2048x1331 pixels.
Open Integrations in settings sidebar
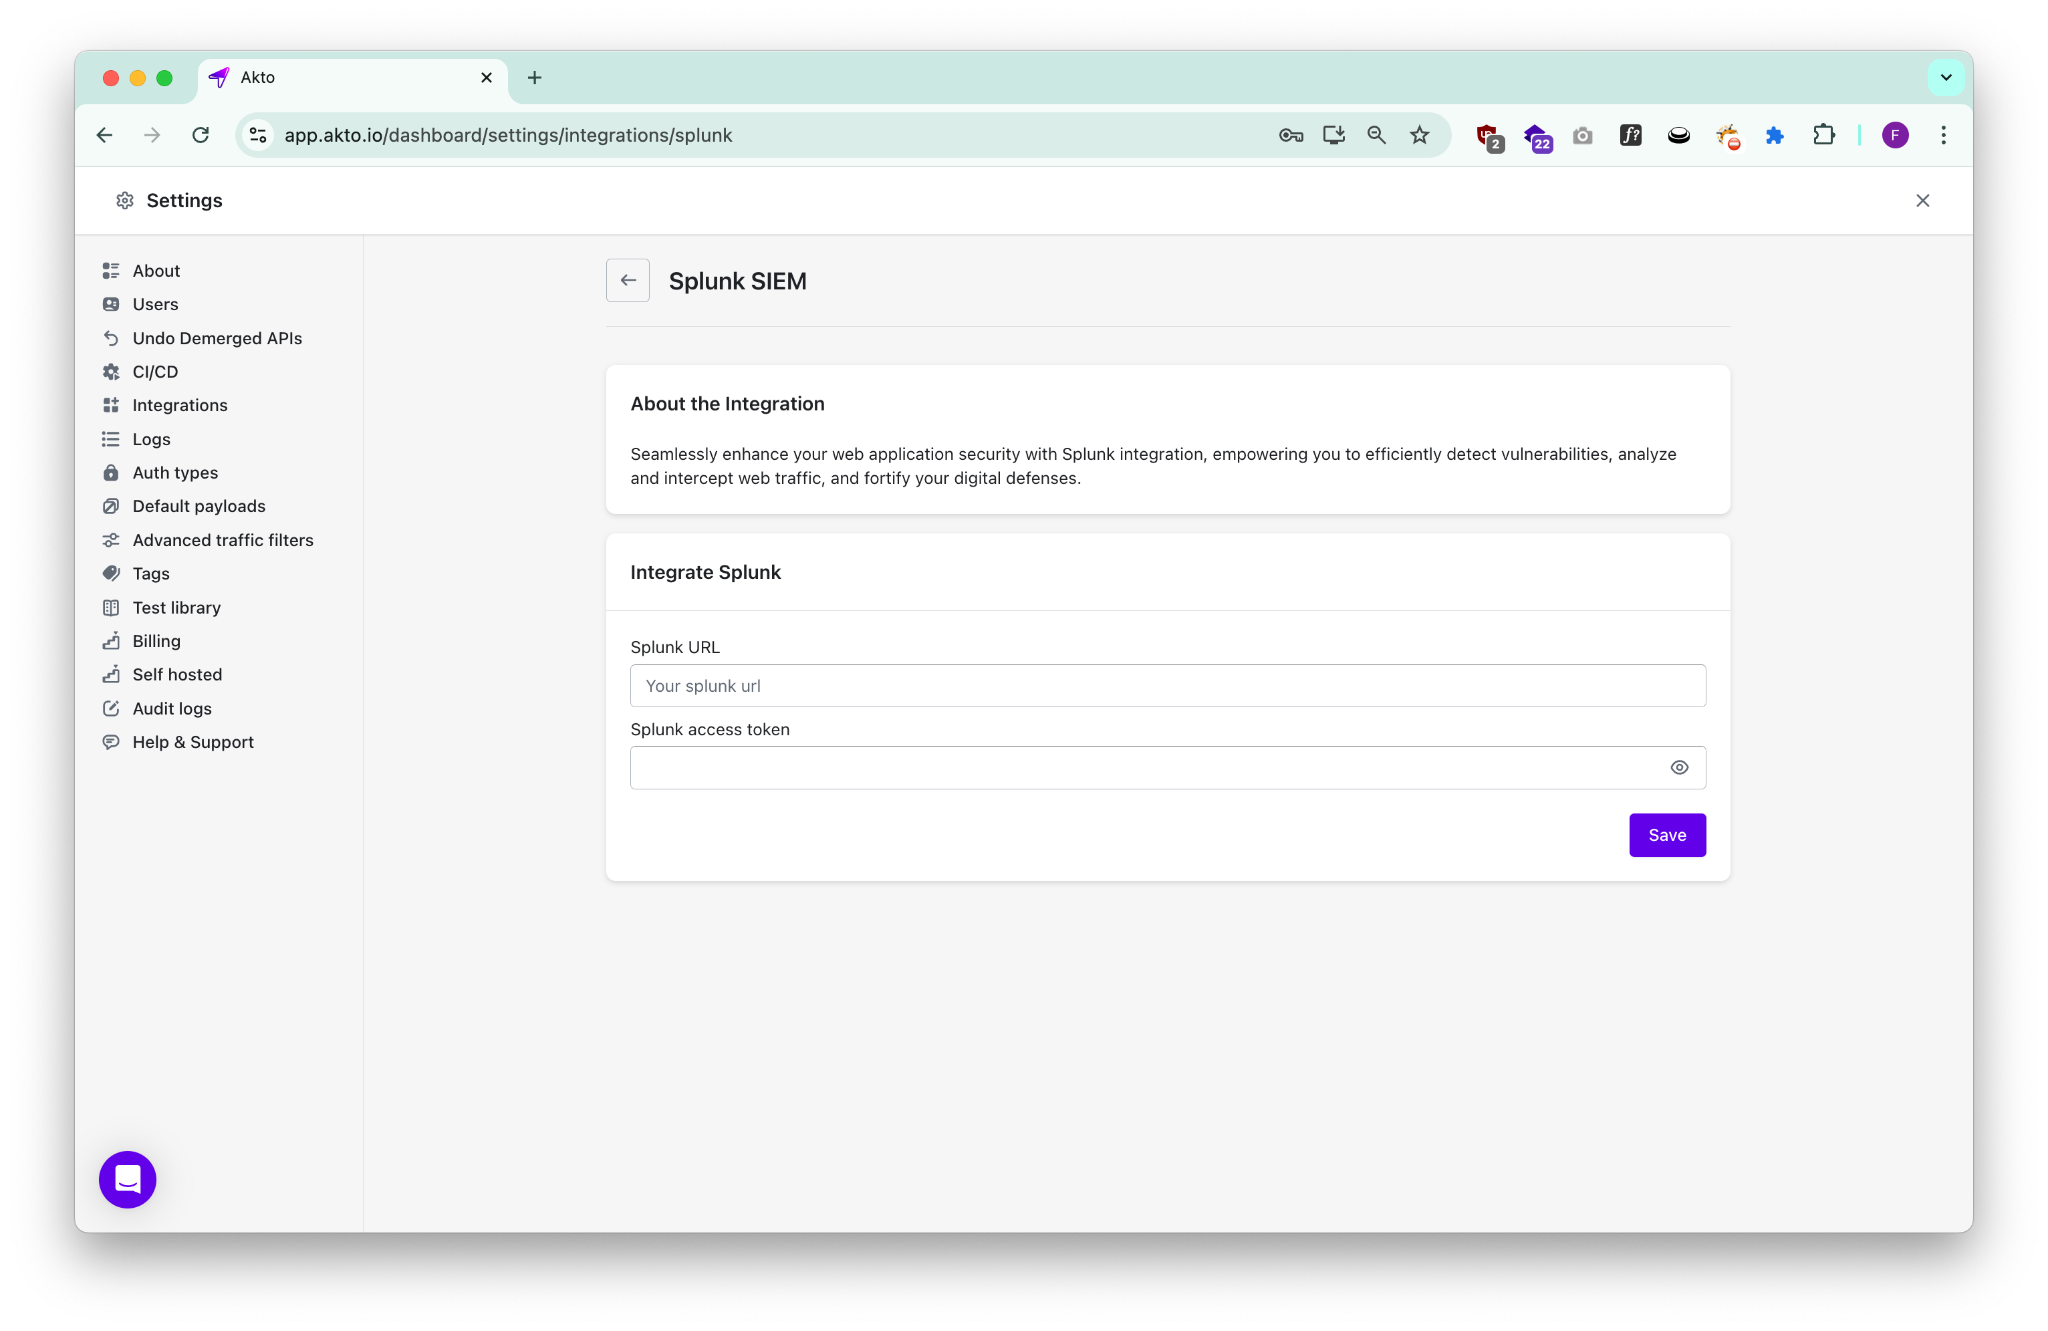[x=179, y=405]
